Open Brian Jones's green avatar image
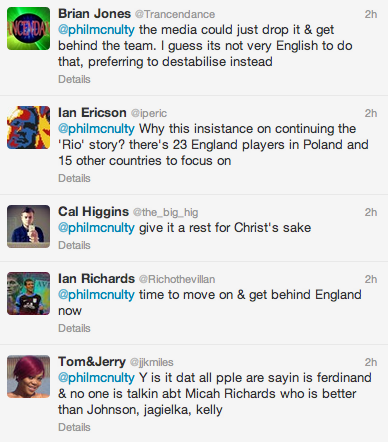The image size is (388, 442). click(28, 29)
